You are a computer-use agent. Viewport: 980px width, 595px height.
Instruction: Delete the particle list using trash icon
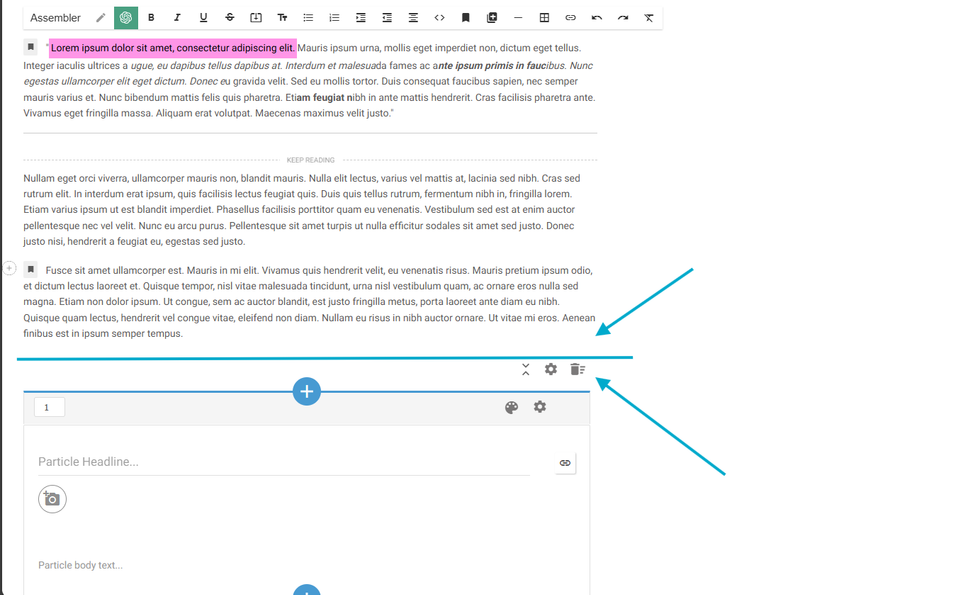click(577, 369)
